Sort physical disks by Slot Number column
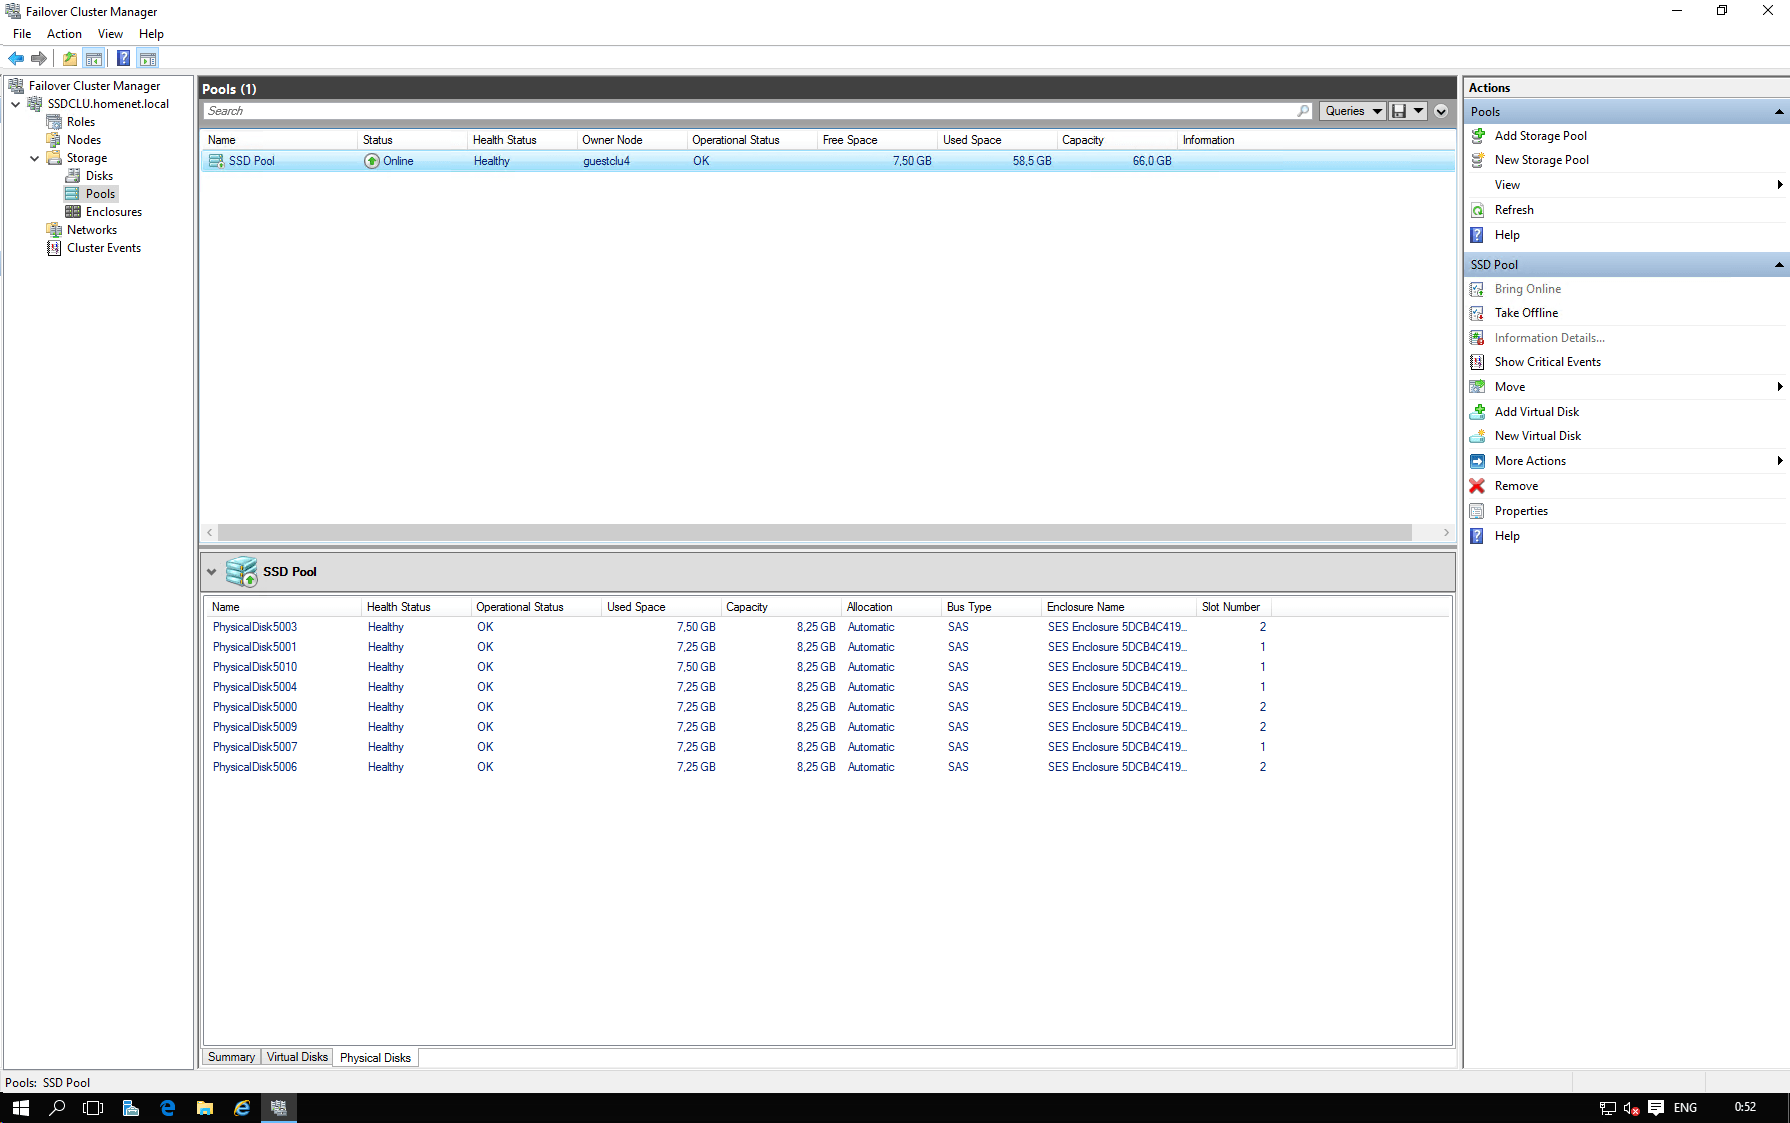This screenshot has width=1790, height=1123. coord(1233,607)
